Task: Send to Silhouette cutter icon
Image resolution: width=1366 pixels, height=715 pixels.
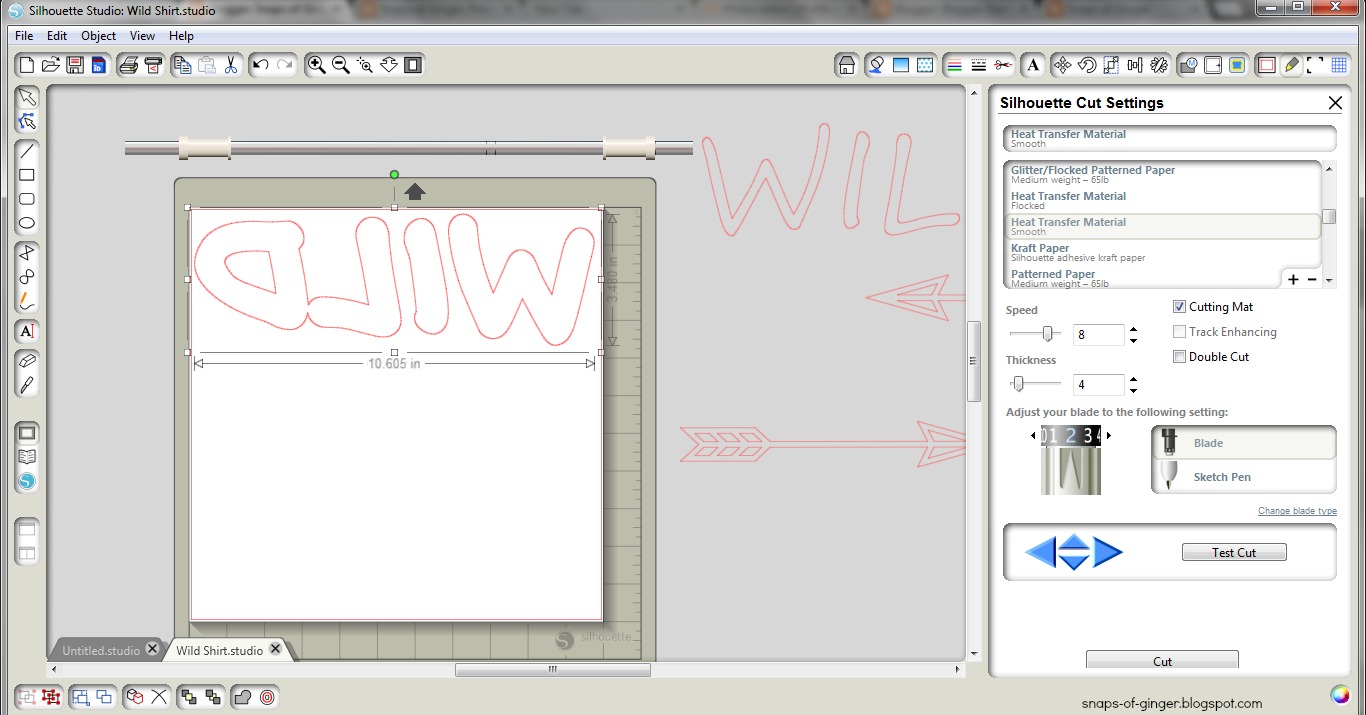Action: pos(153,65)
